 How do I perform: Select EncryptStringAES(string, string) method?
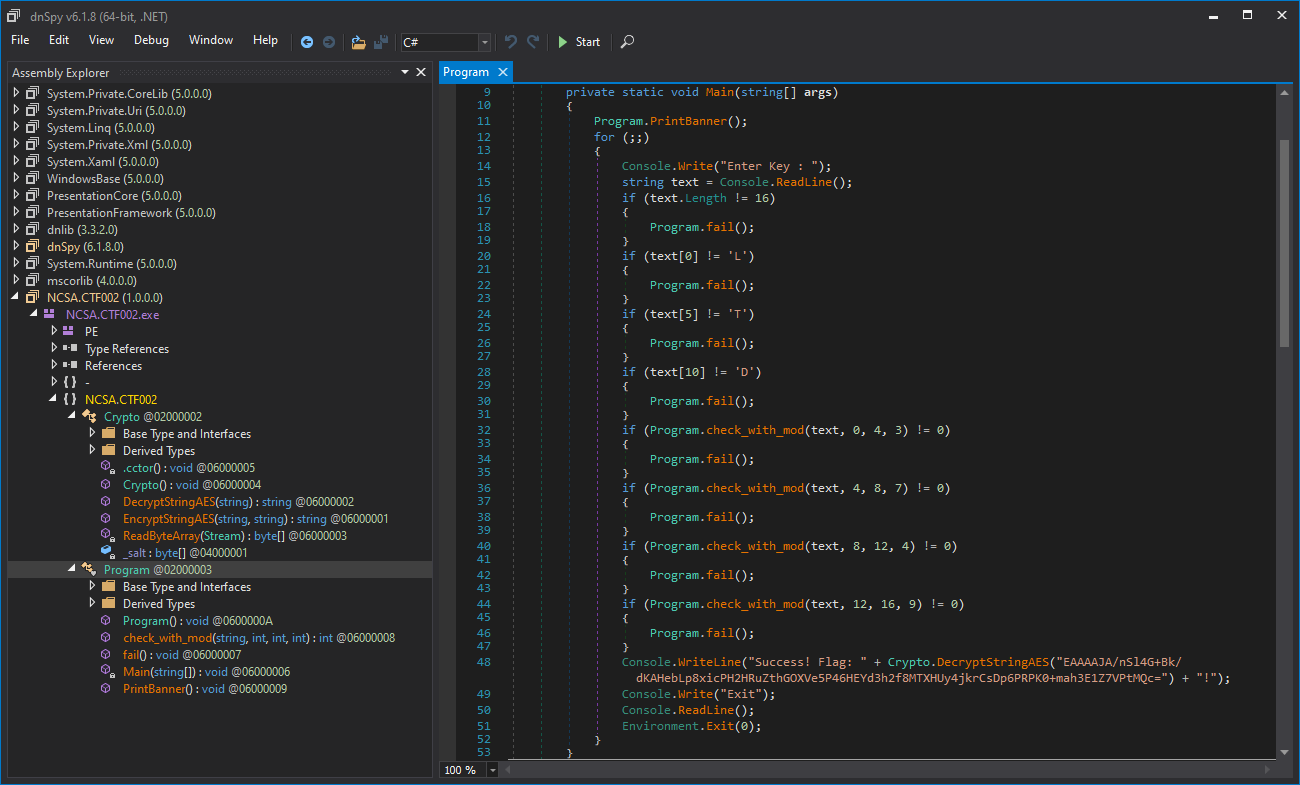pos(255,518)
